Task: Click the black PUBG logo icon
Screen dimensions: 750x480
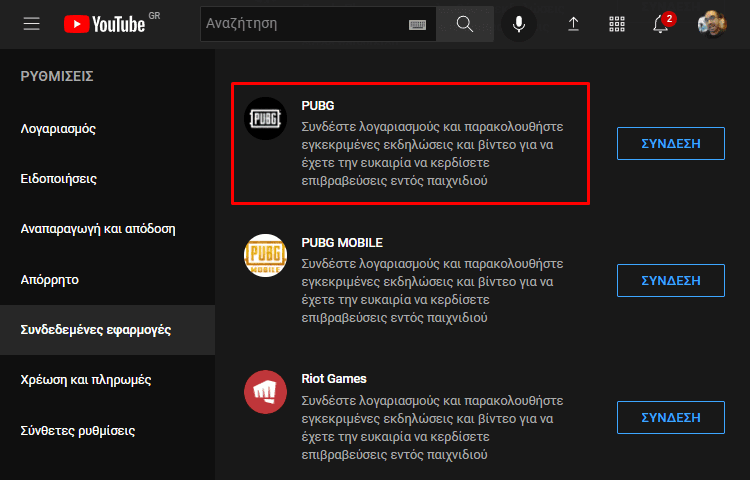Action: 265,118
